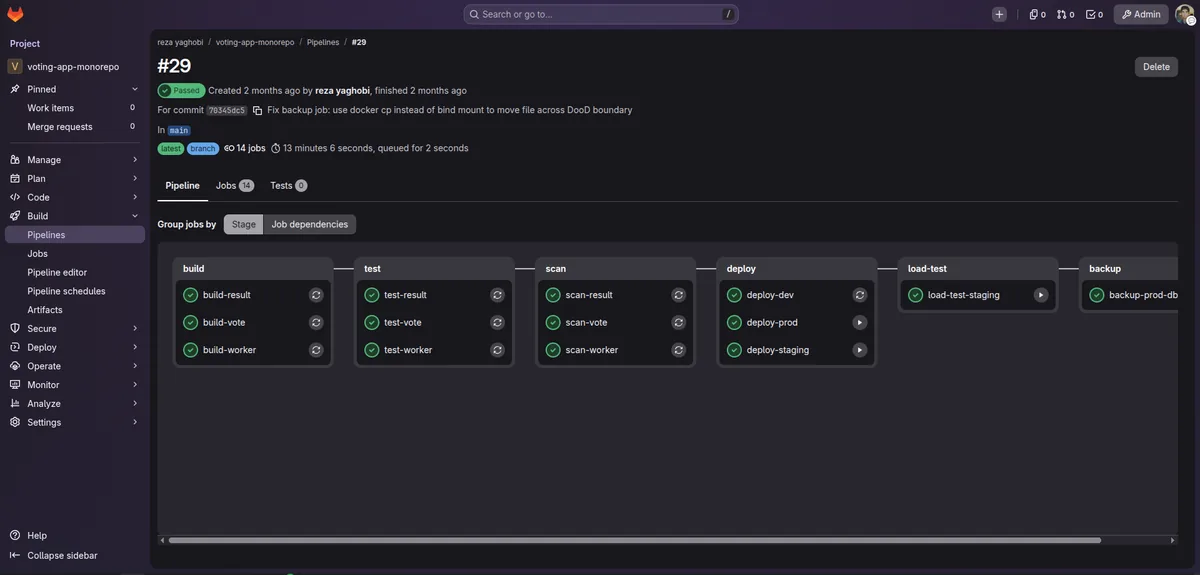
Task: Open Jobs in the Build sidebar
Action: click(75, 253)
